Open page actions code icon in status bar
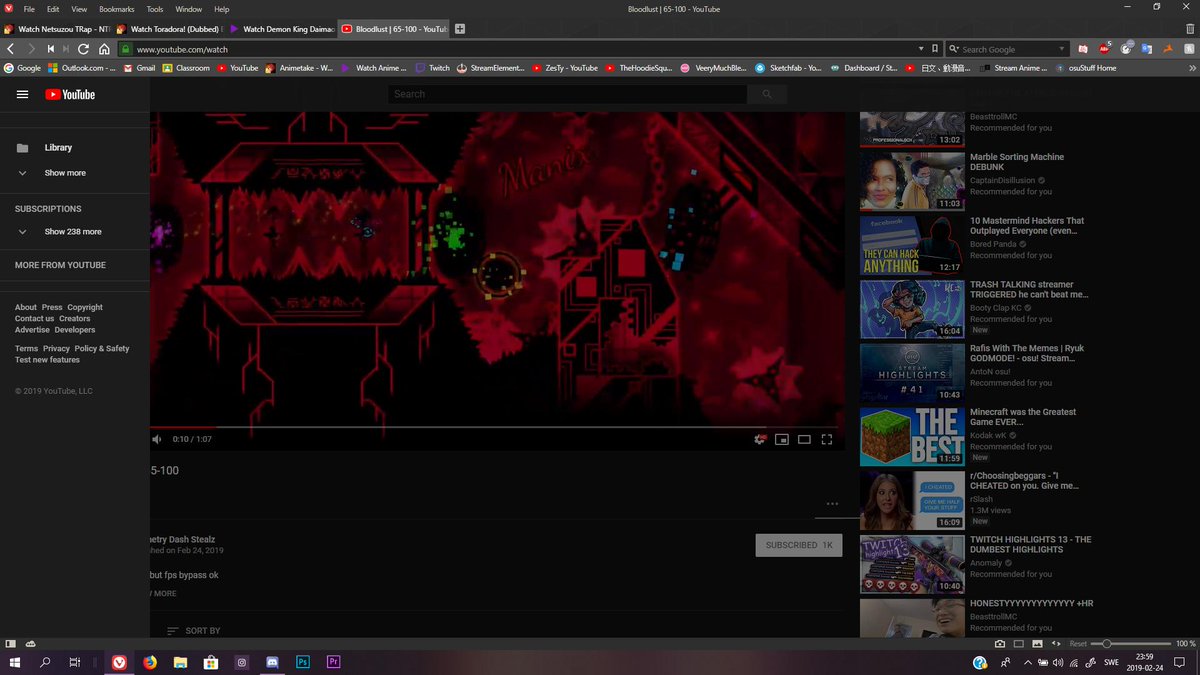This screenshot has height=675, width=1200. tap(1056, 643)
